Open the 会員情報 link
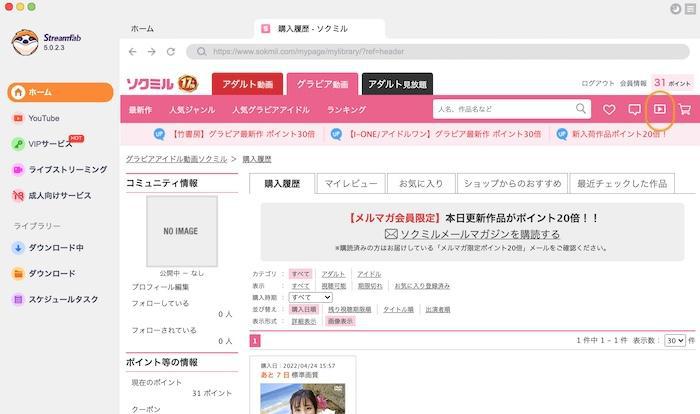700x414 pixels. 633,84
